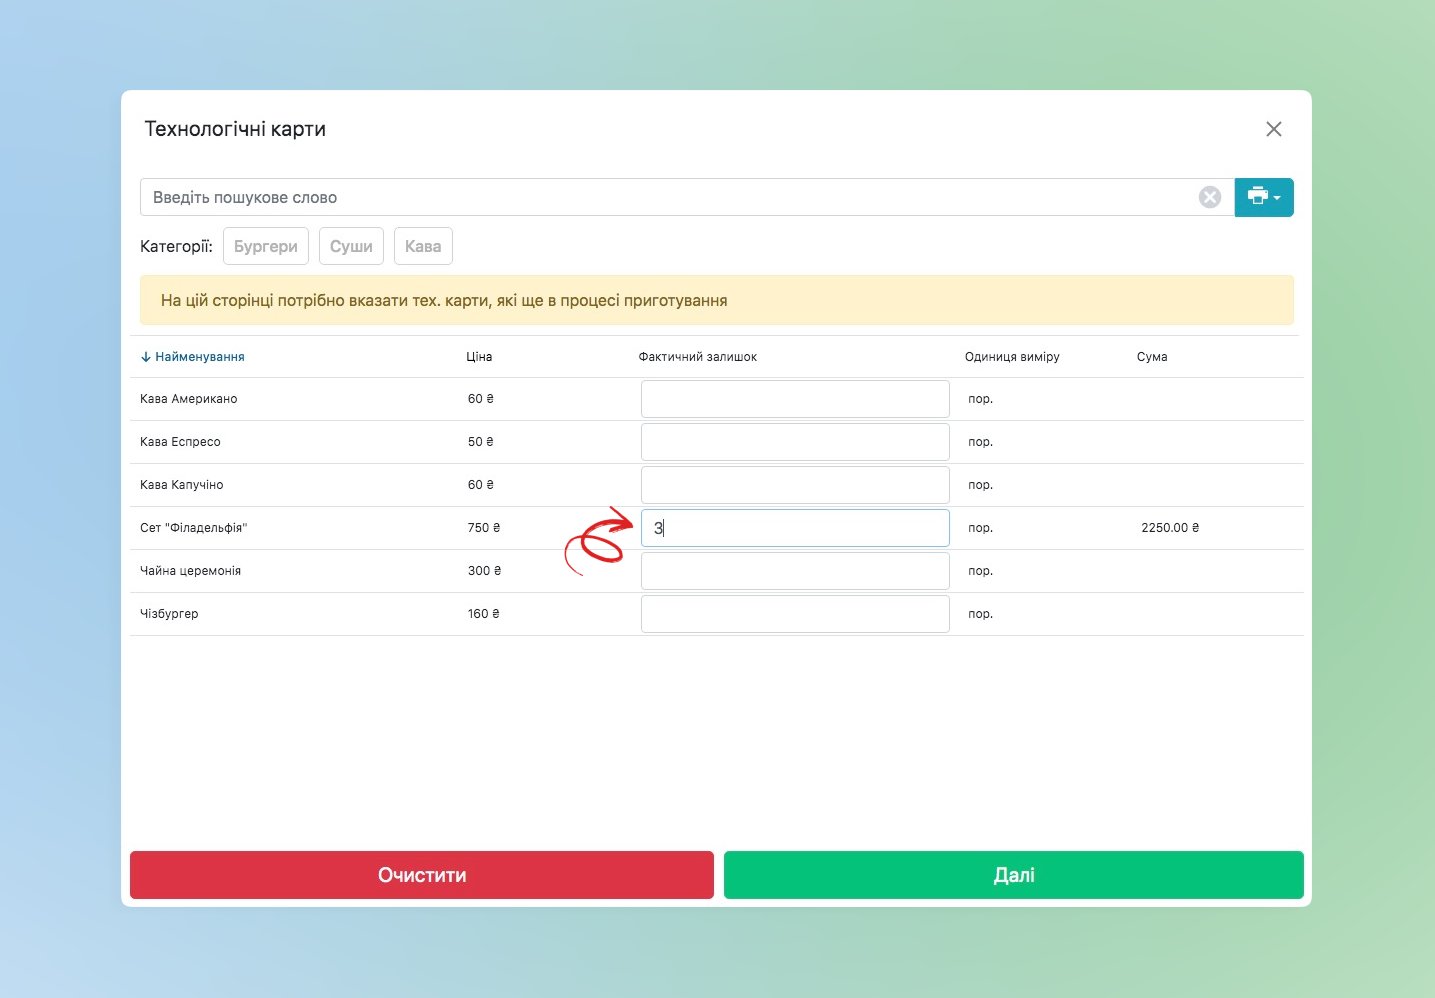Focus the Кава Капучіно quantity input
This screenshot has width=1435, height=998.
coord(794,485)
